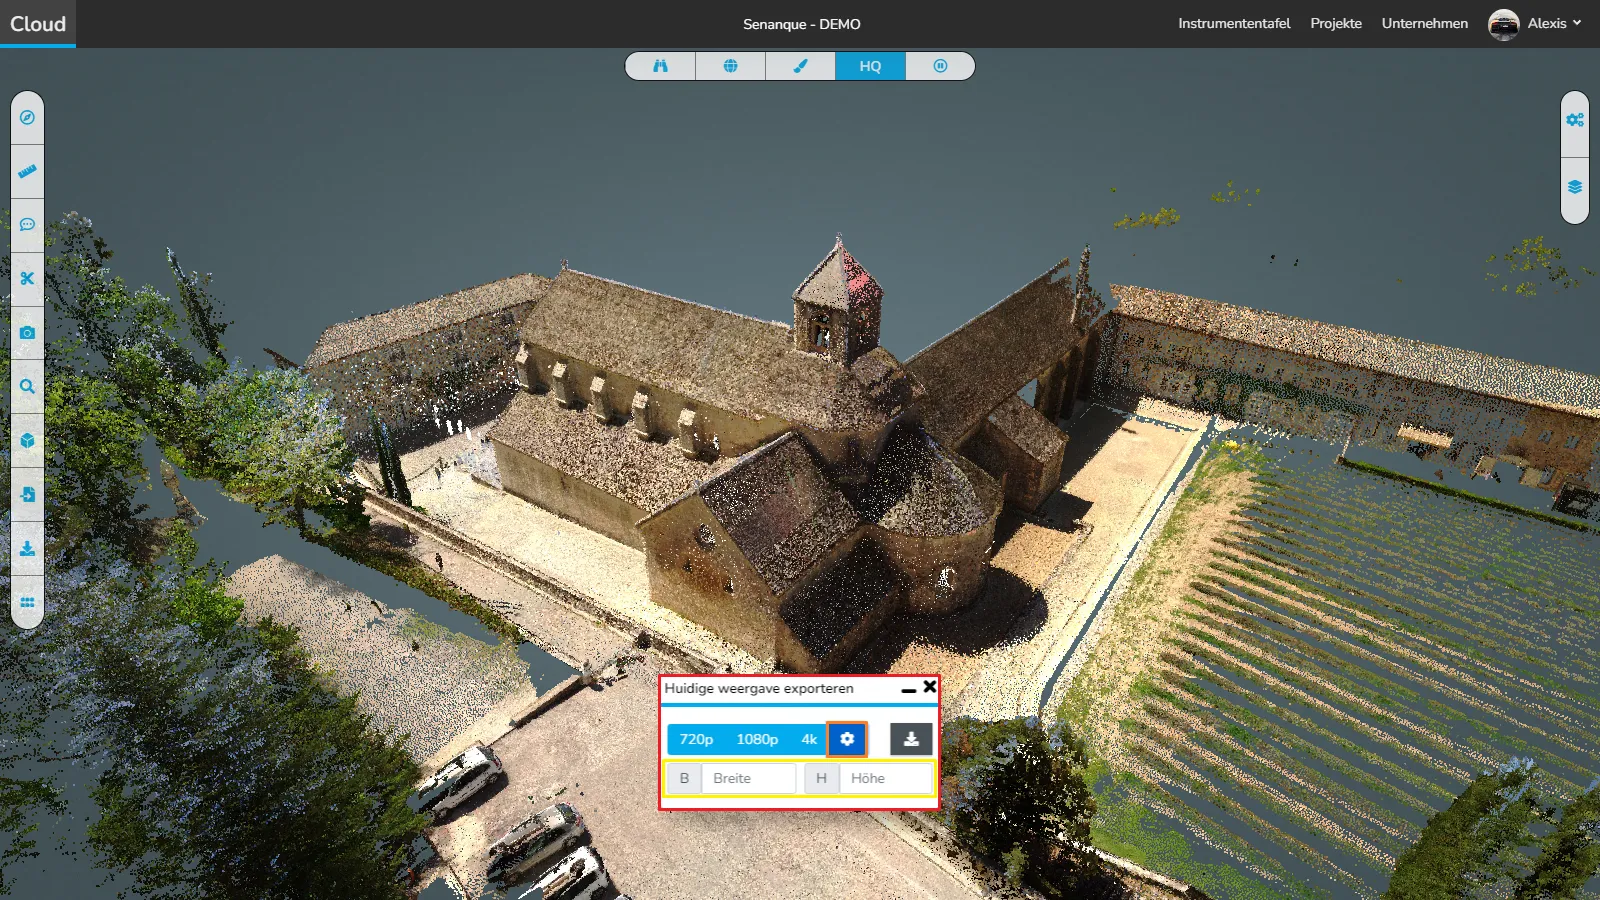Choose the 1080p export resolution
This screenshot has width=1600, height=900.
coord(757,739)
